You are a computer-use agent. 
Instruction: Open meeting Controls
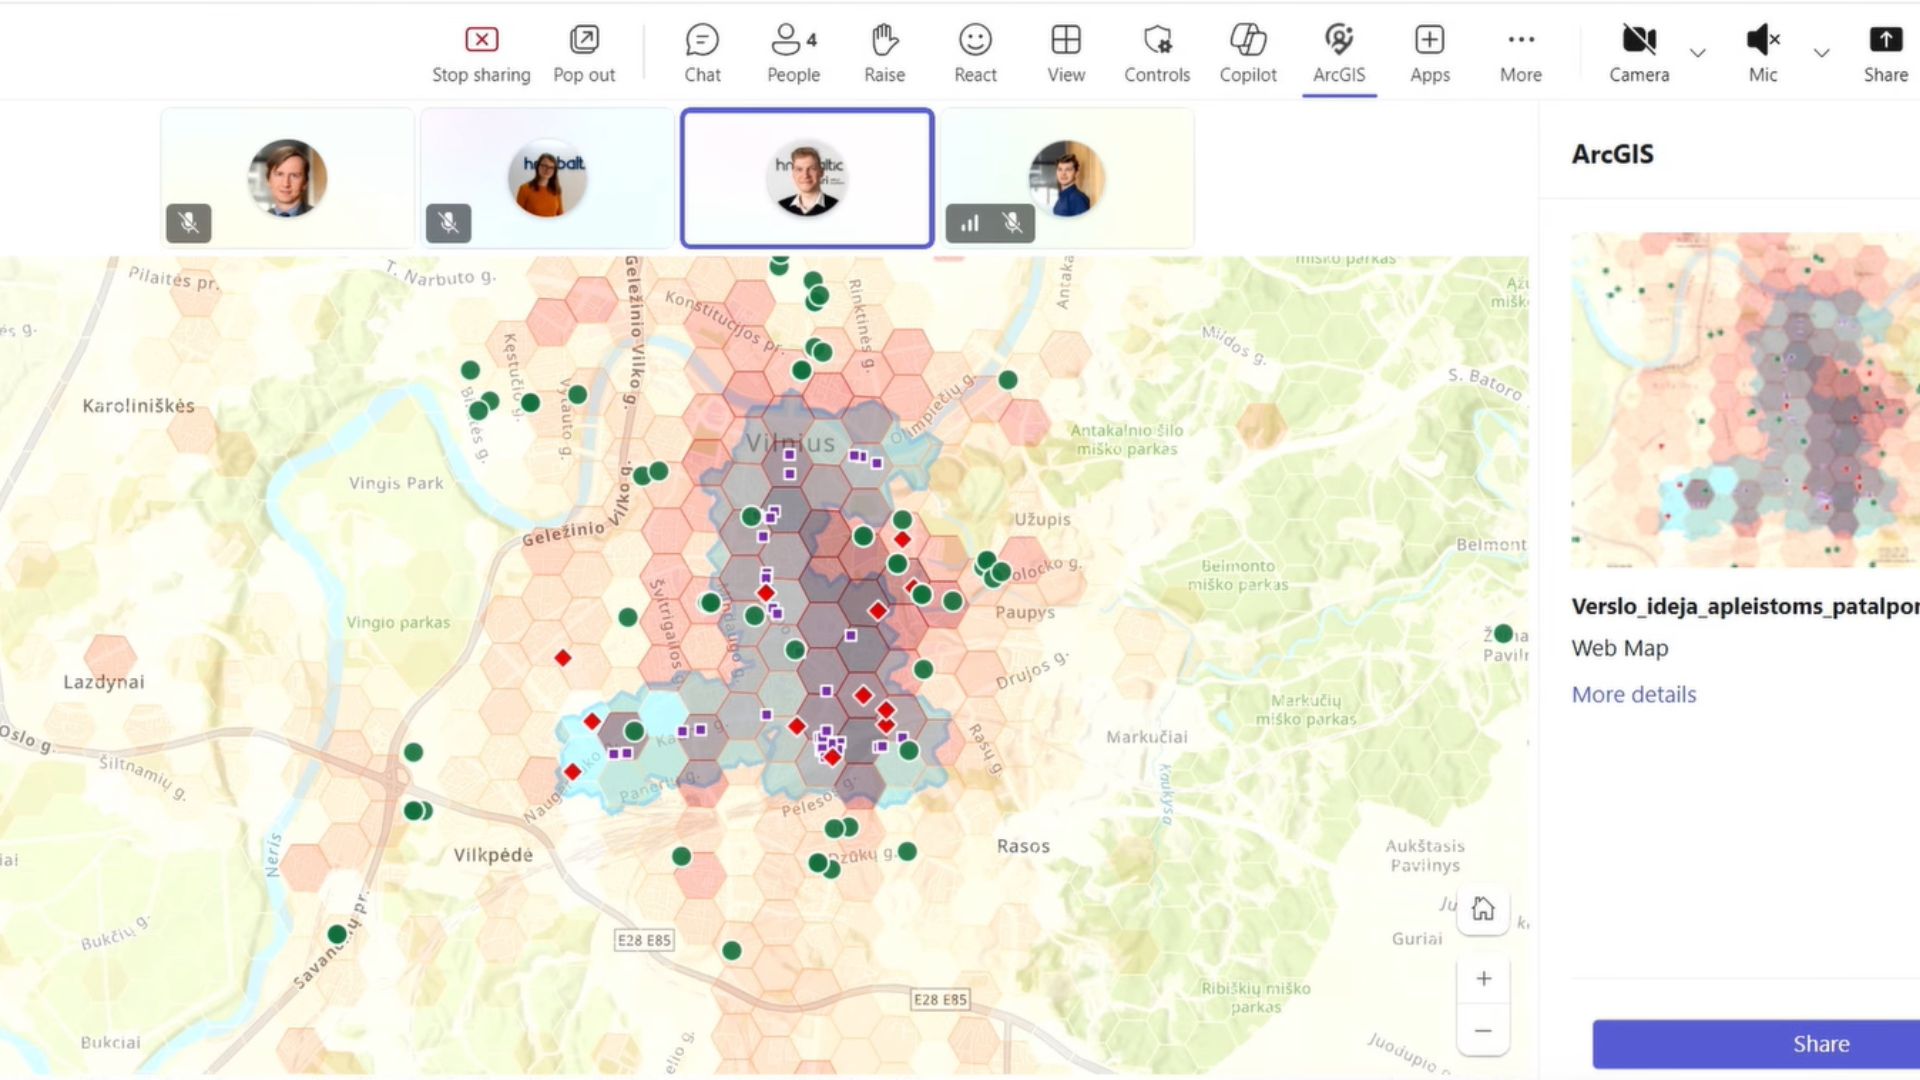1157,55
